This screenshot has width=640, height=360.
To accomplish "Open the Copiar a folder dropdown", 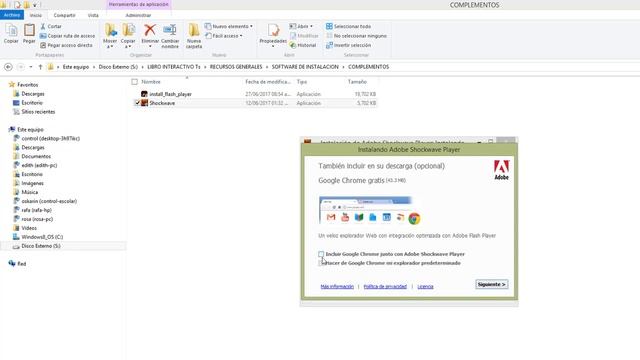I will coord(128,36).
